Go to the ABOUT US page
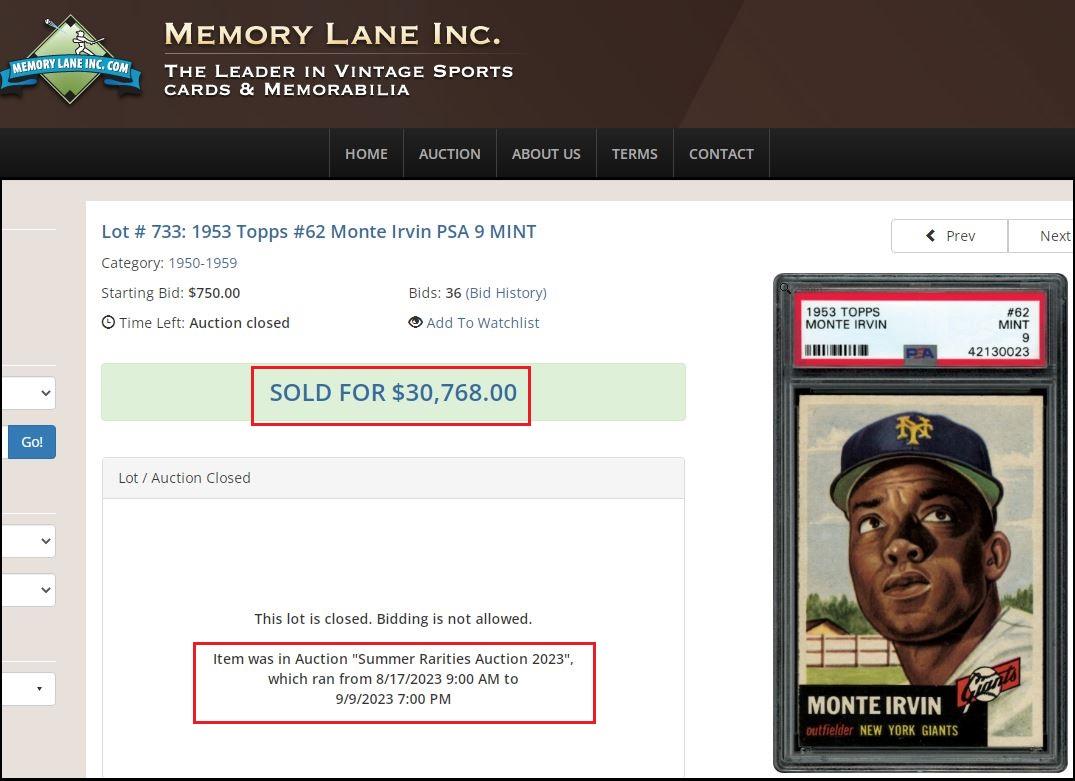Image resolution: width=1075 pixels, height=781 pixels. [x=546, y=154]
